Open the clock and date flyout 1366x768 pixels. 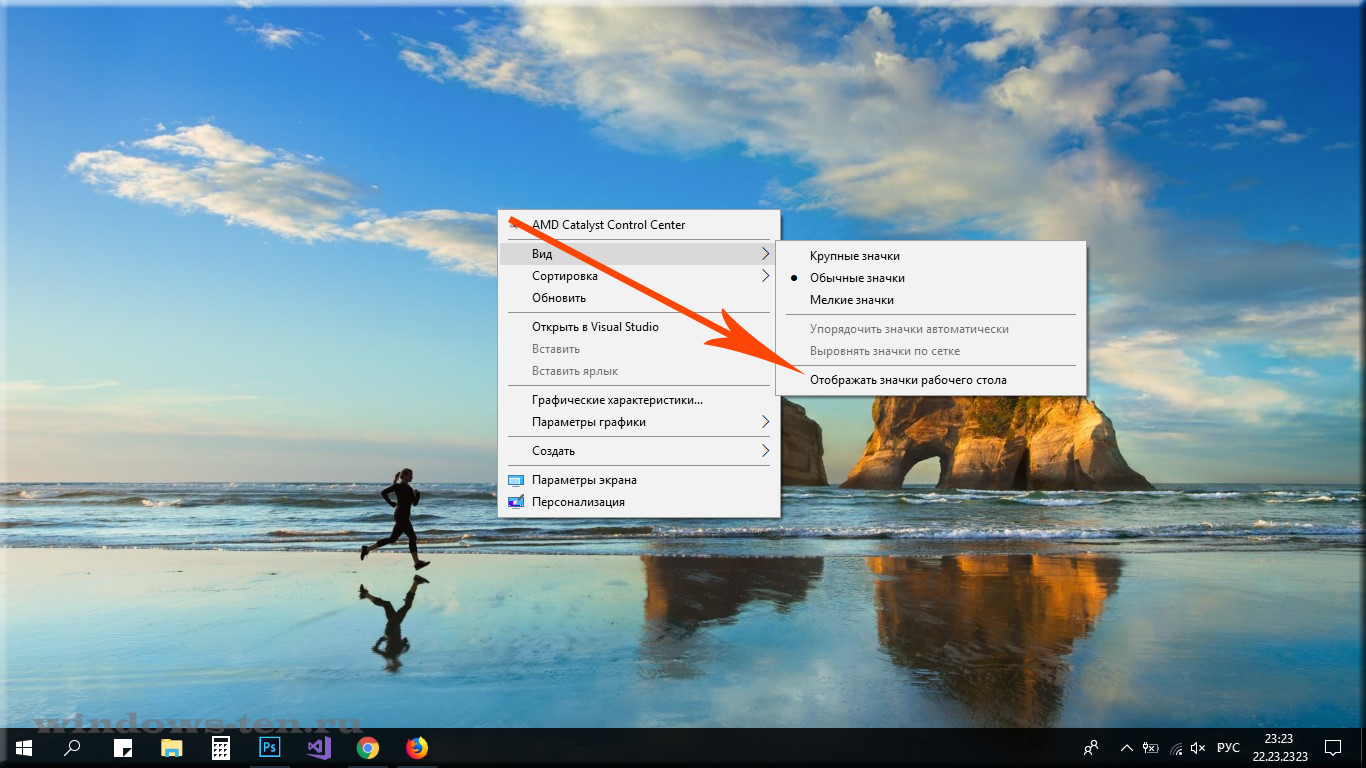click(x=1278, y=747)
